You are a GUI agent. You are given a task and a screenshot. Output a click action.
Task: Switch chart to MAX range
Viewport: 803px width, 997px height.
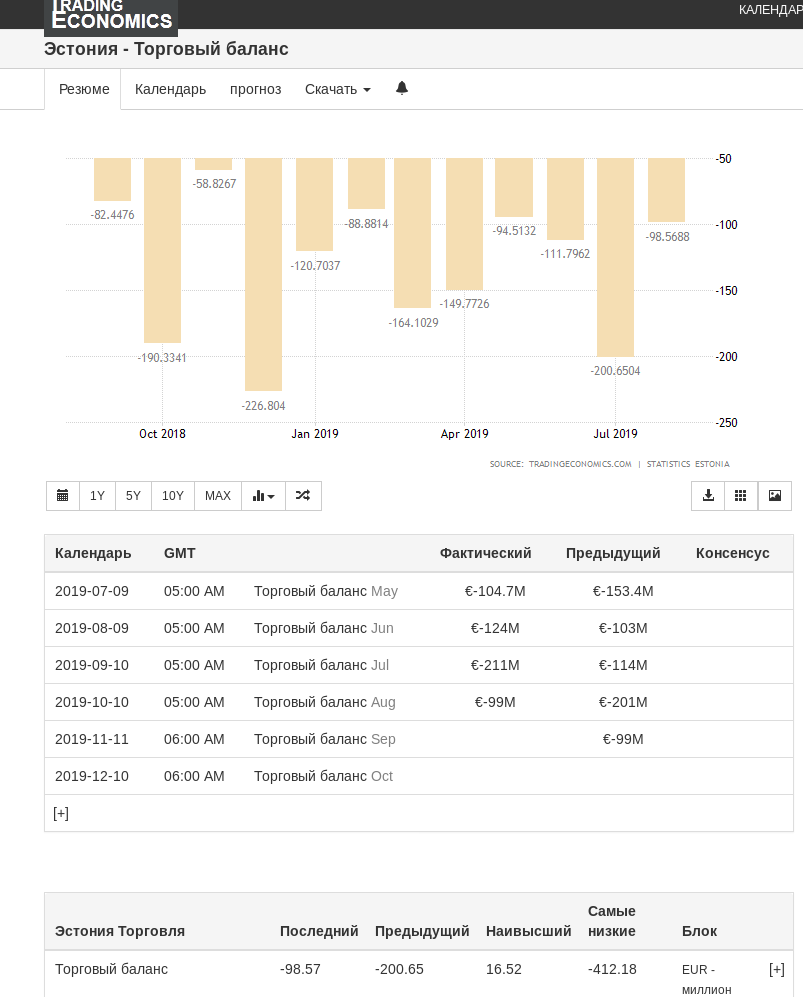coord(218,496)
